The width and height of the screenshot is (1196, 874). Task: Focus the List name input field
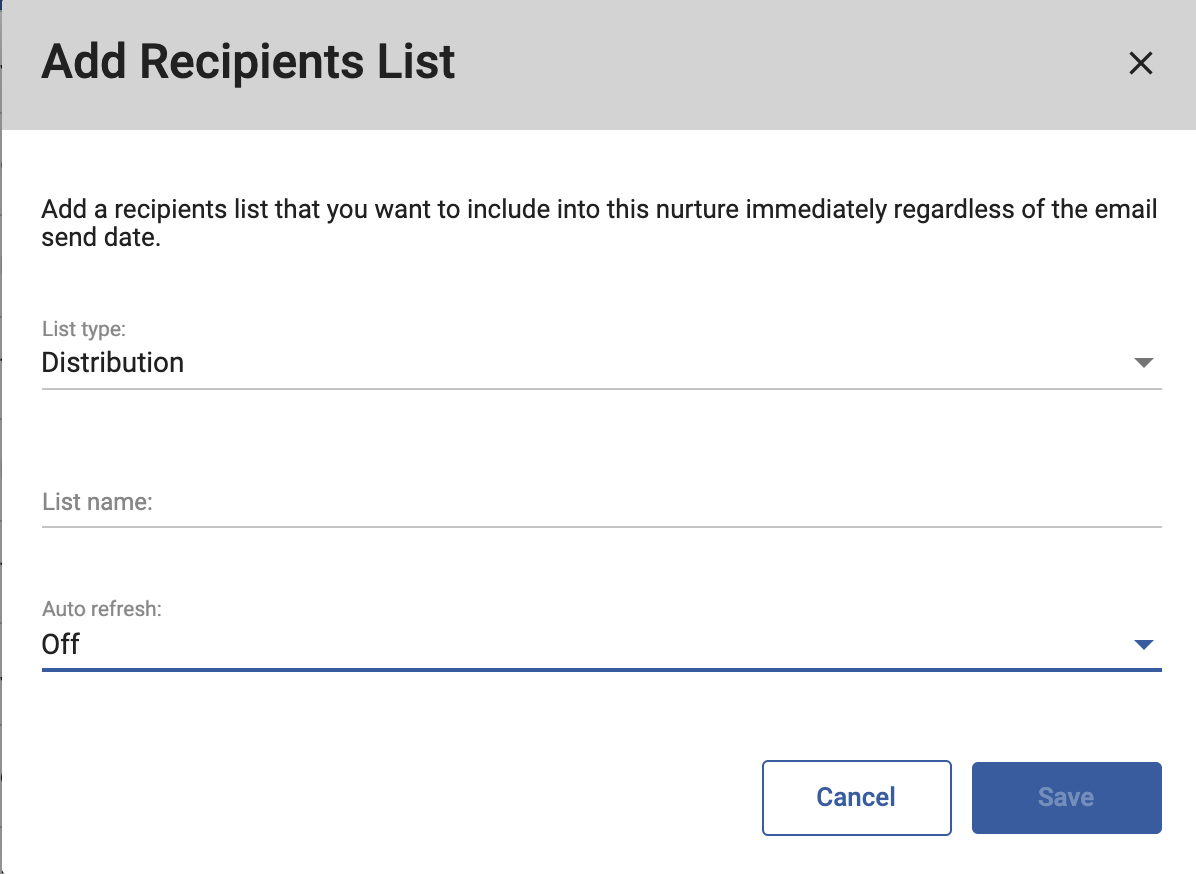pyautogui.click(x=600, y=502)
